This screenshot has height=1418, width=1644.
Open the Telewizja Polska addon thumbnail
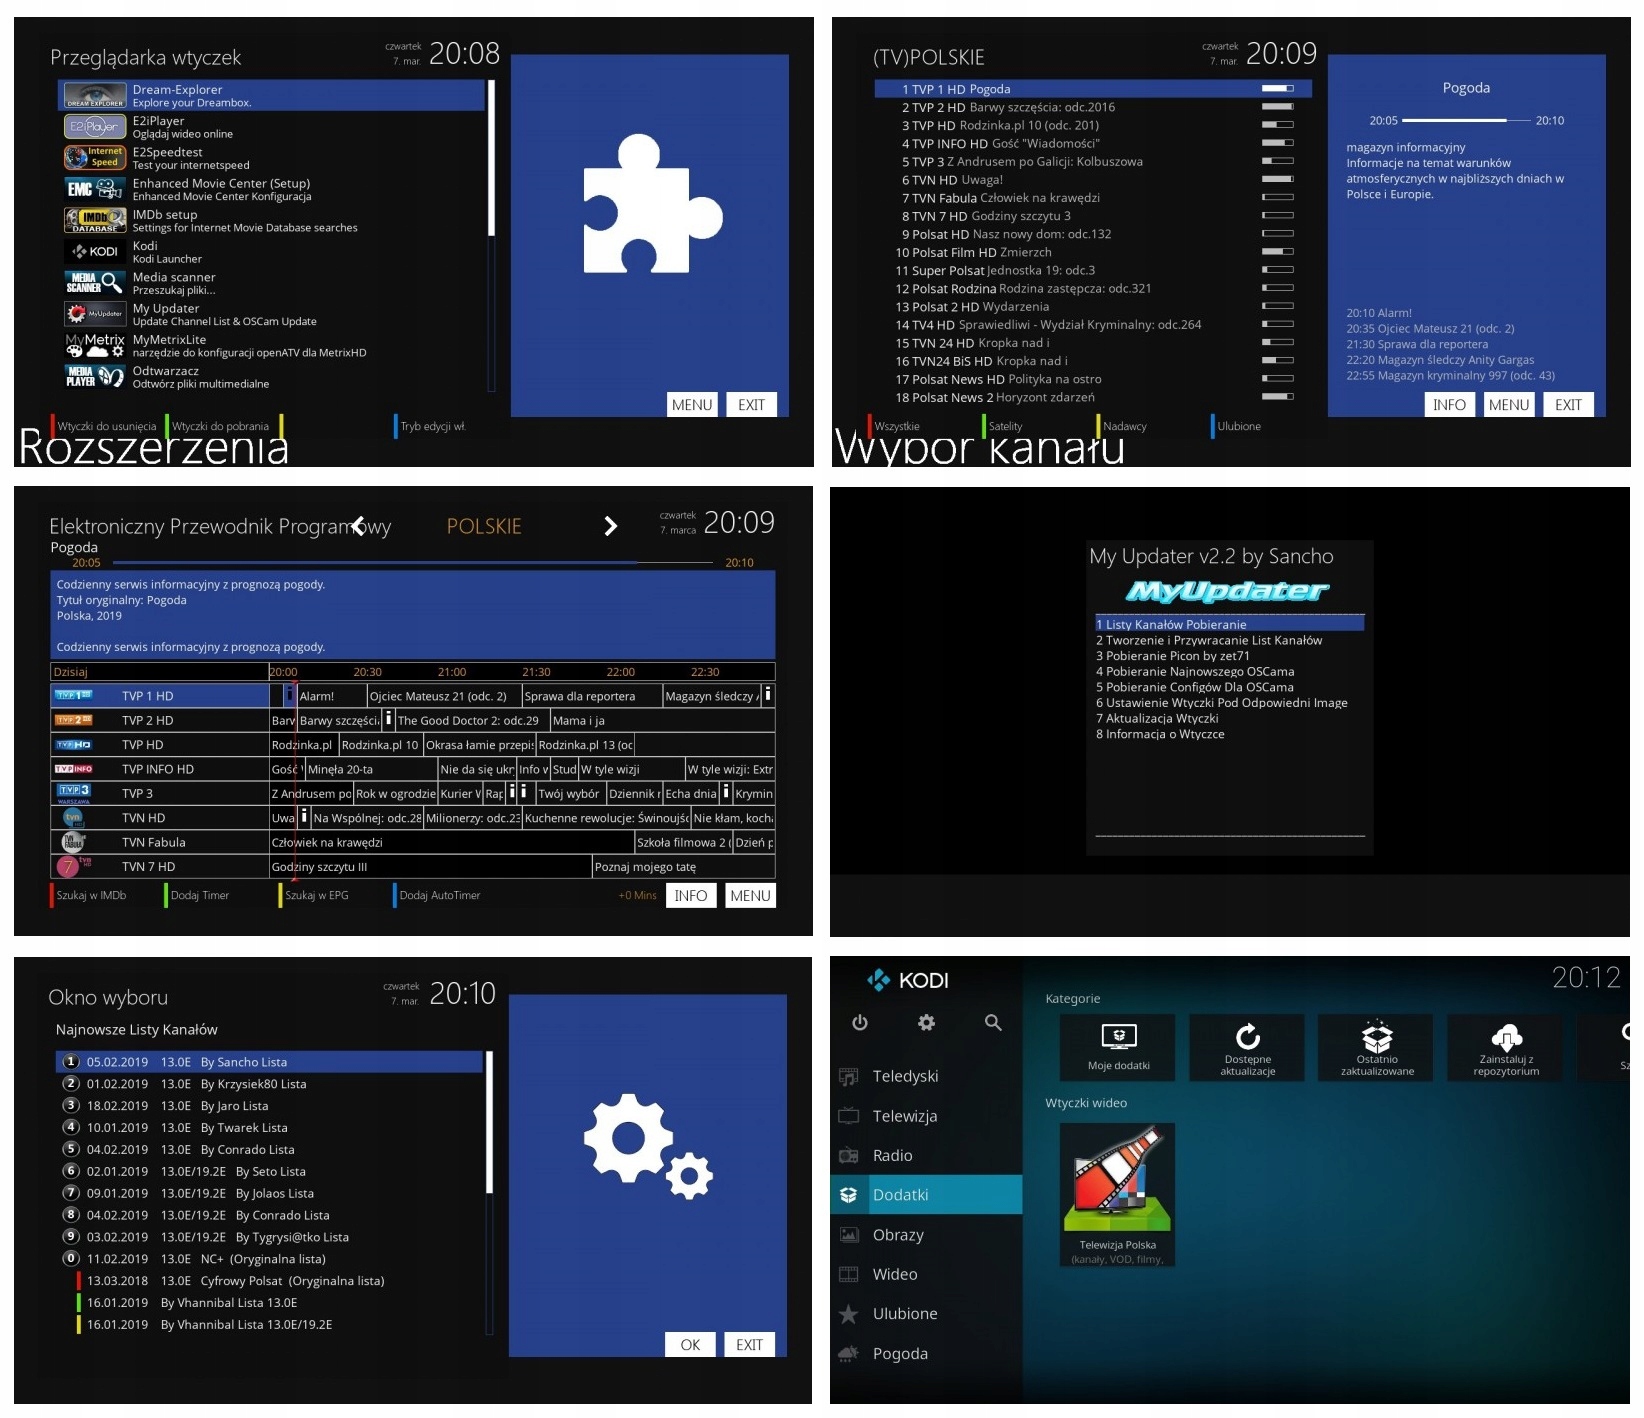coord(1117,1185)
